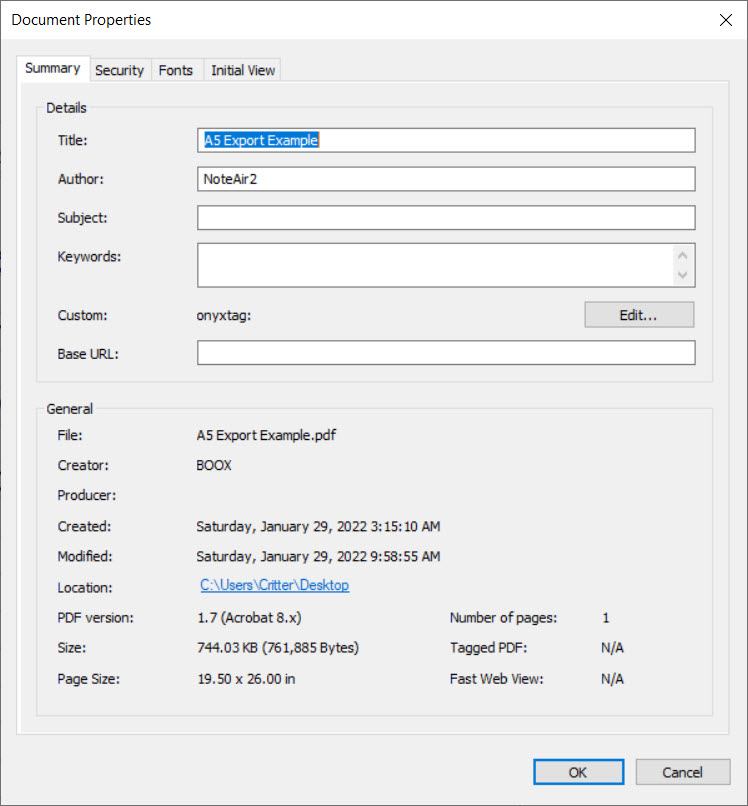Select the Summary tab
Screen dimensions: 748x806
(x=53, y=68)
